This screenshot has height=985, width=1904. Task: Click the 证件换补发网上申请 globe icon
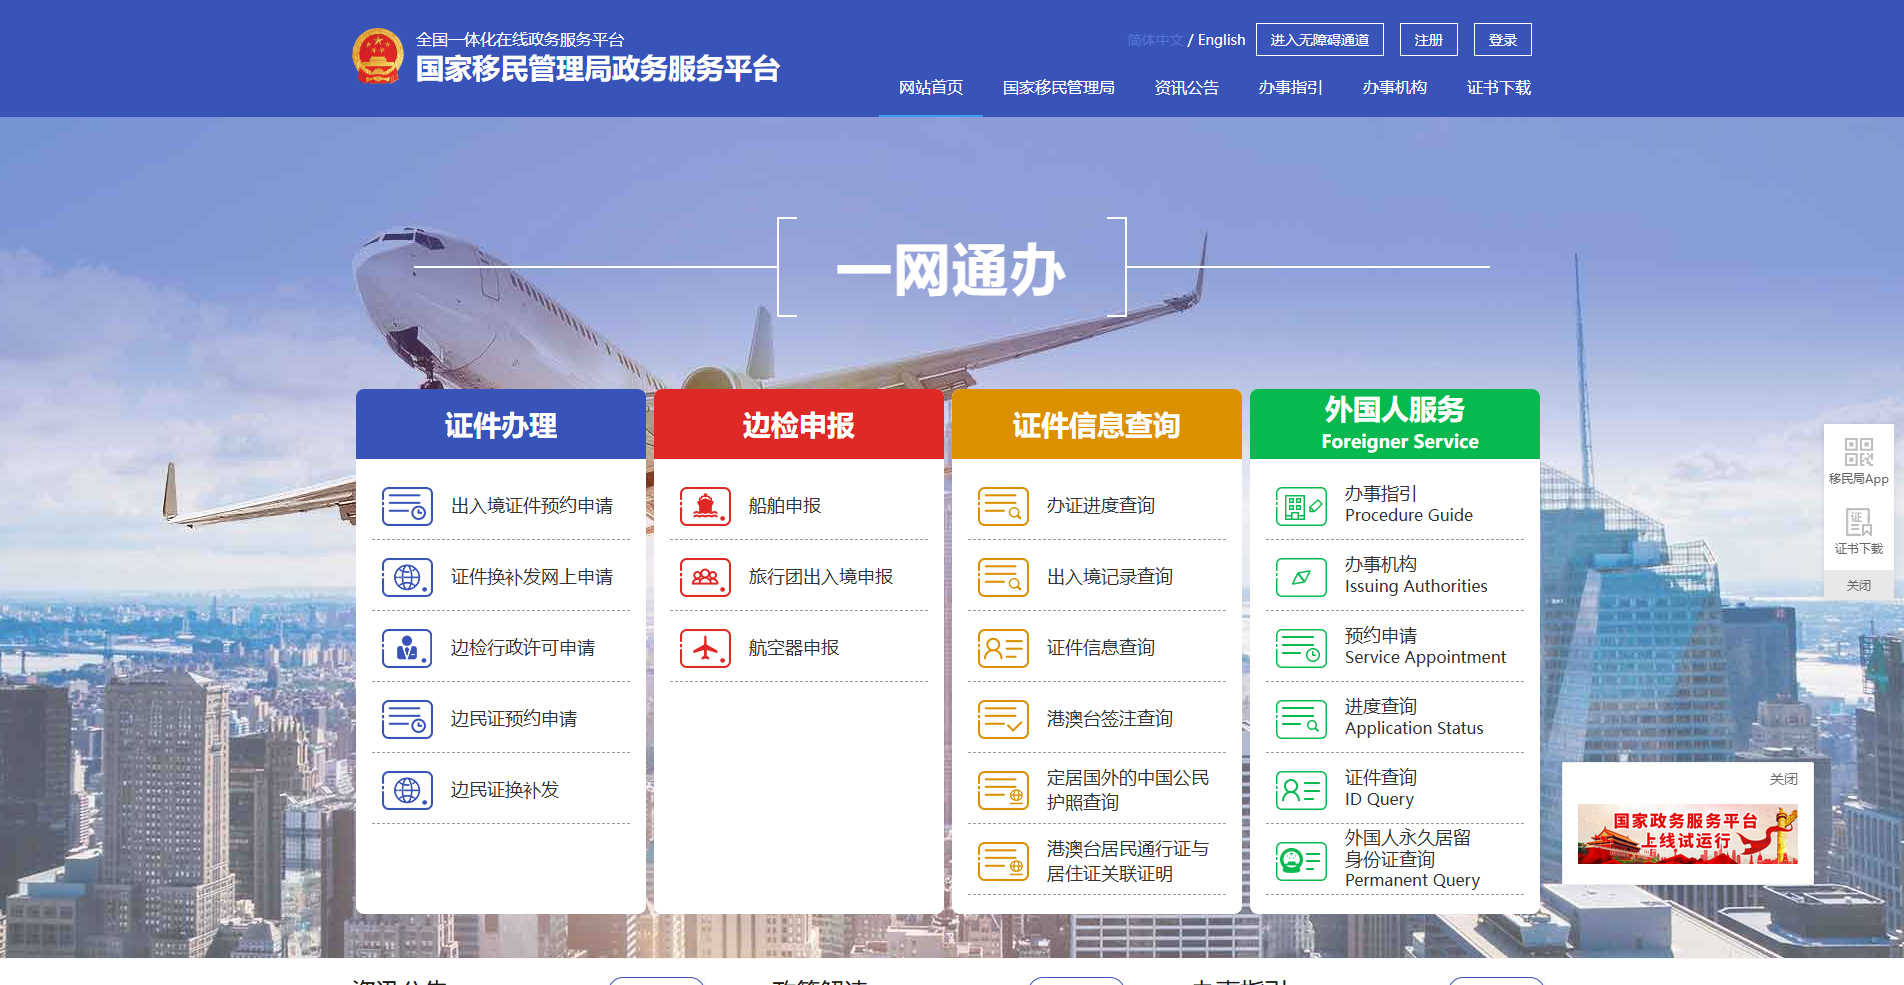[406, 577]
